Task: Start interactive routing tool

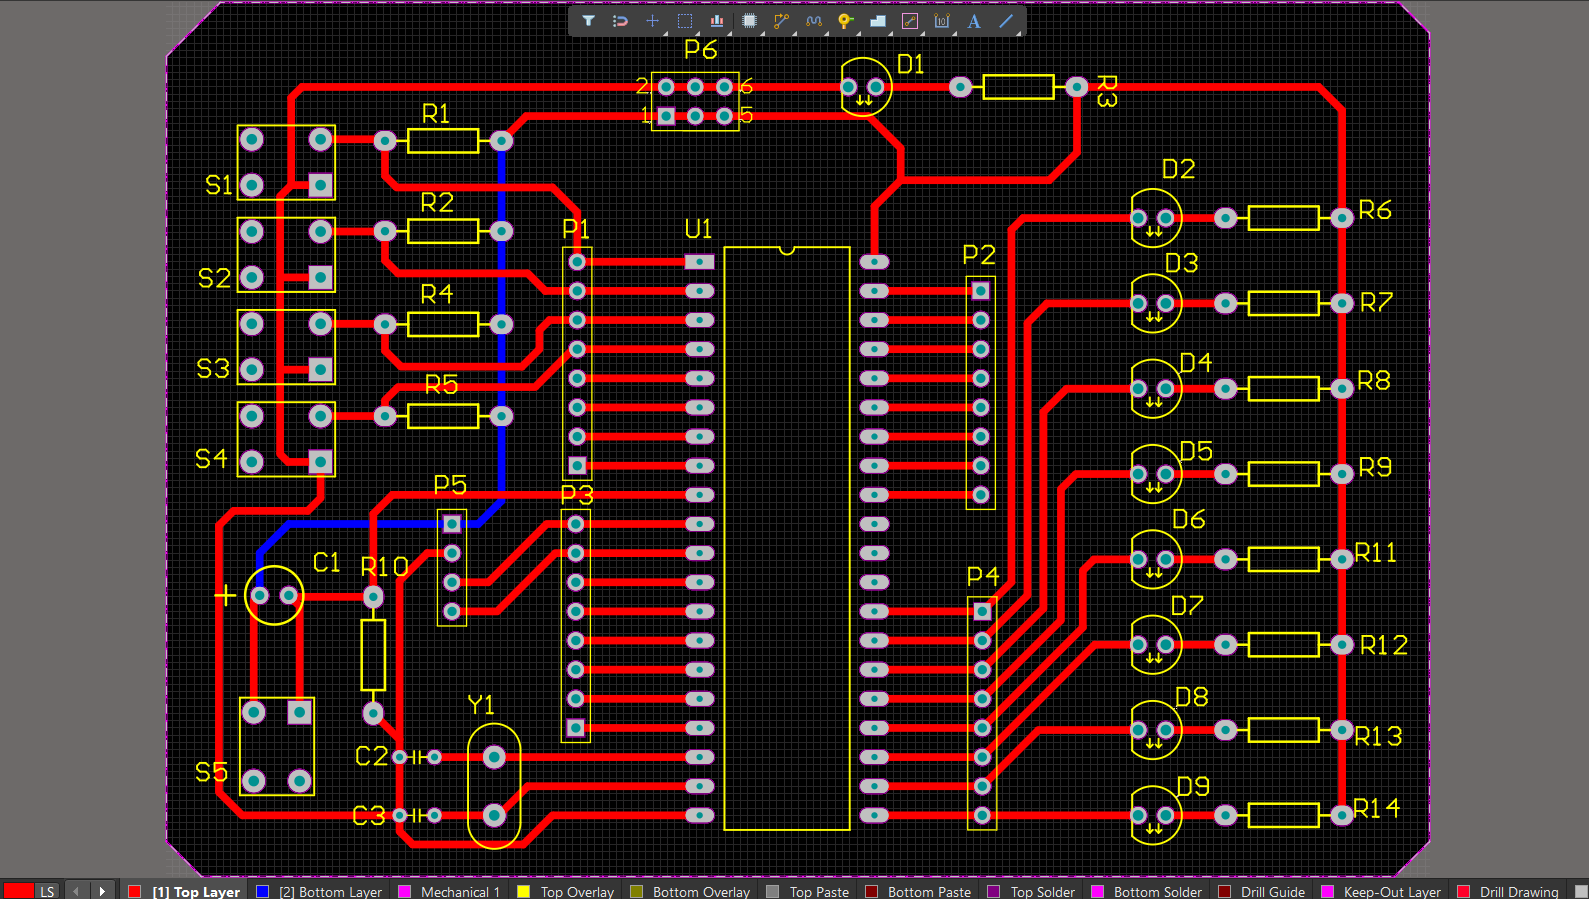Action: pos(781,21)
